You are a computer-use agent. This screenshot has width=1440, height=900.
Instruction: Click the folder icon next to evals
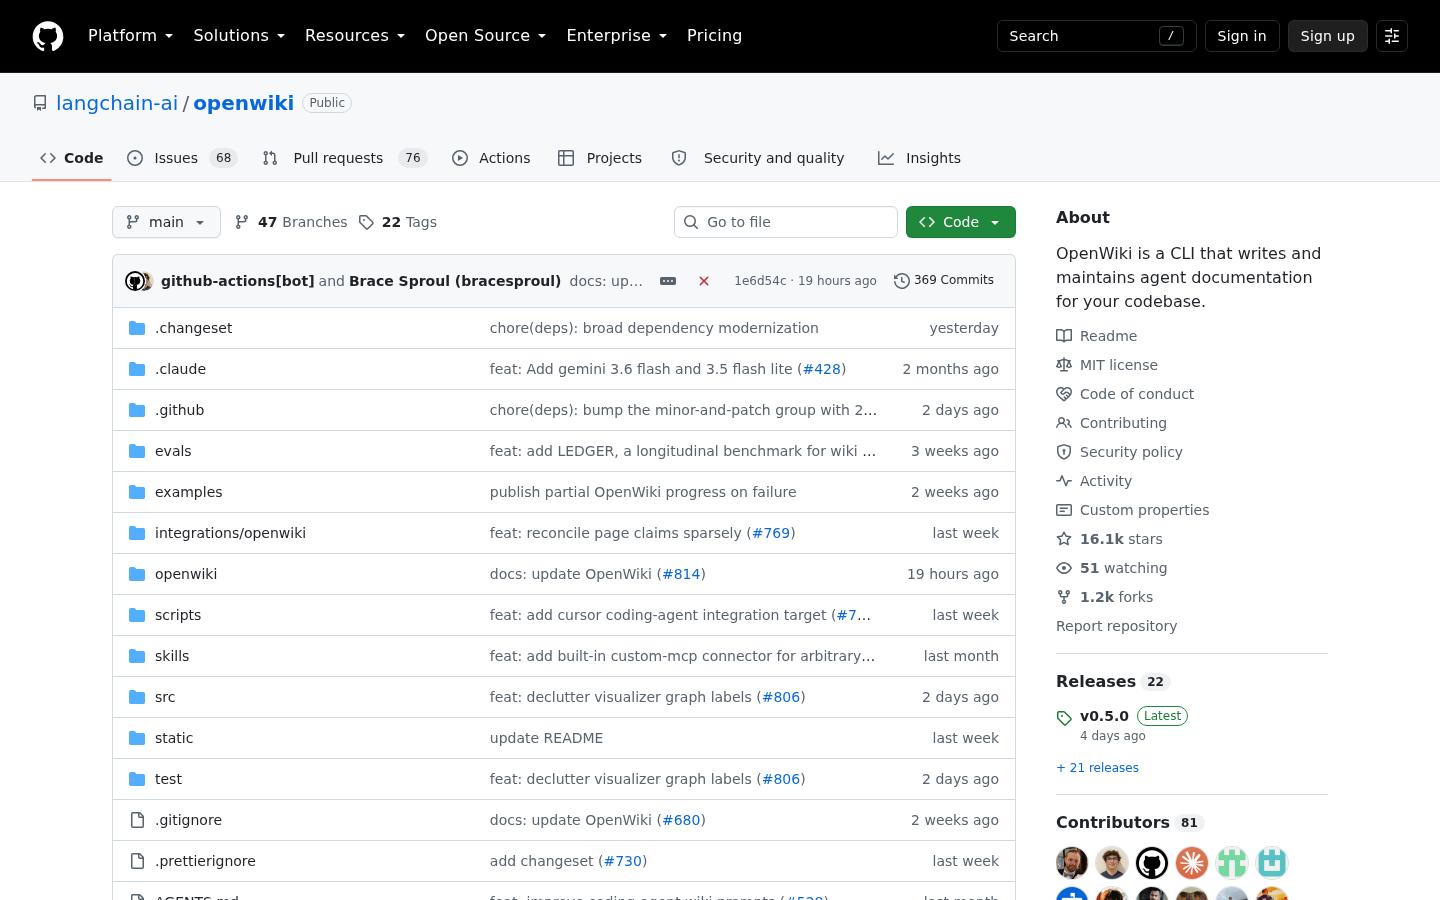click(137, 451)
